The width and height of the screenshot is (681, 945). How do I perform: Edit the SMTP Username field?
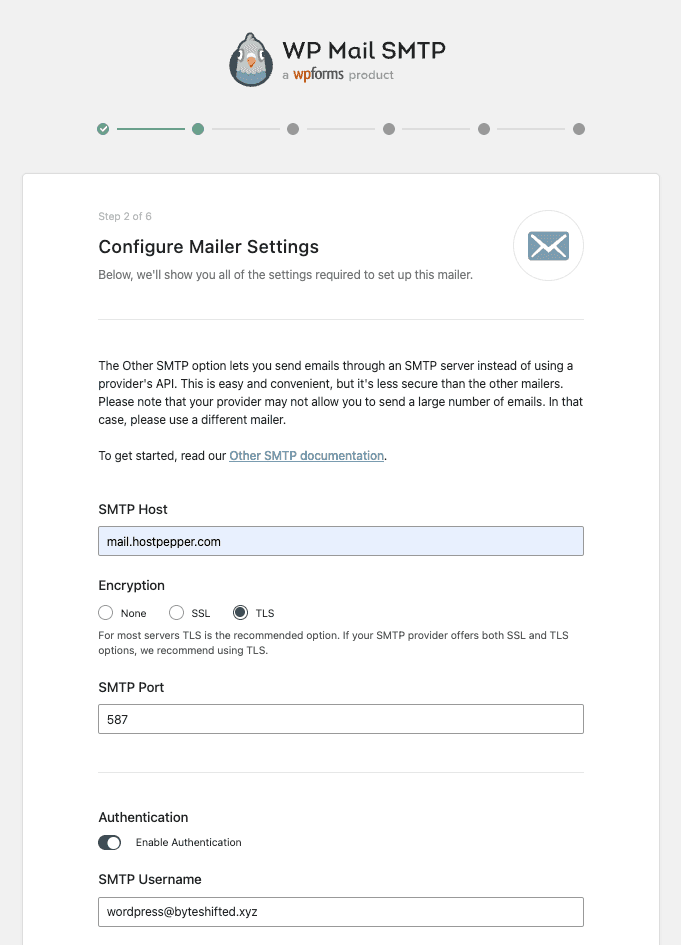(340, 912)
